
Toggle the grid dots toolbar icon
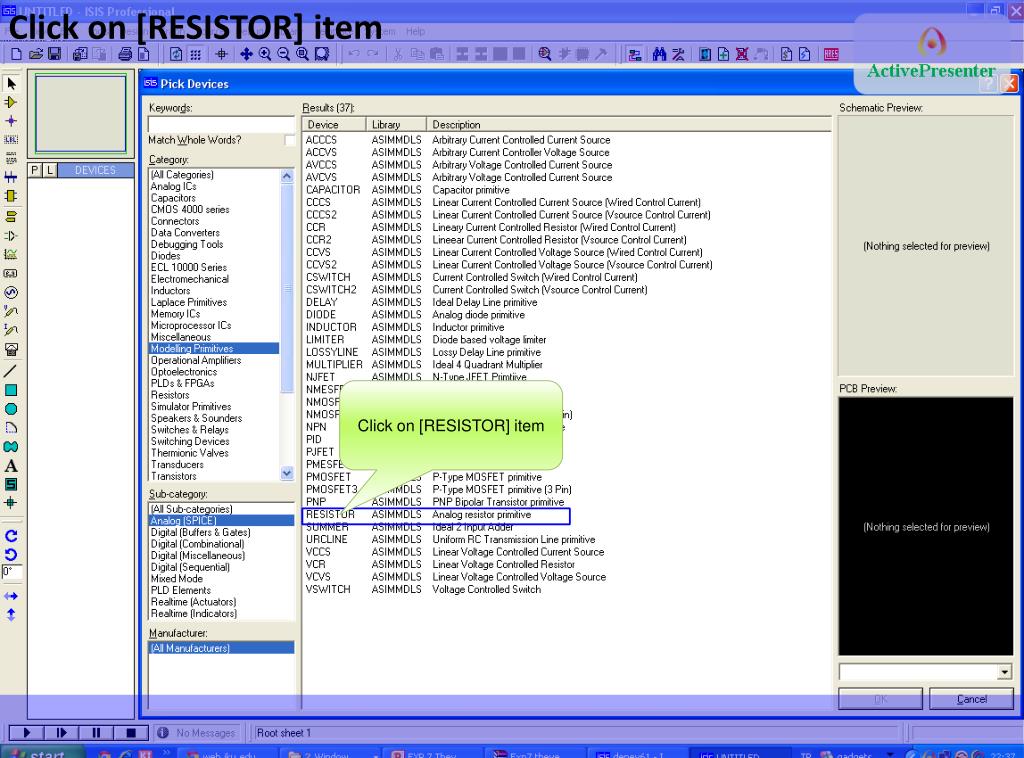coord(195,54)
